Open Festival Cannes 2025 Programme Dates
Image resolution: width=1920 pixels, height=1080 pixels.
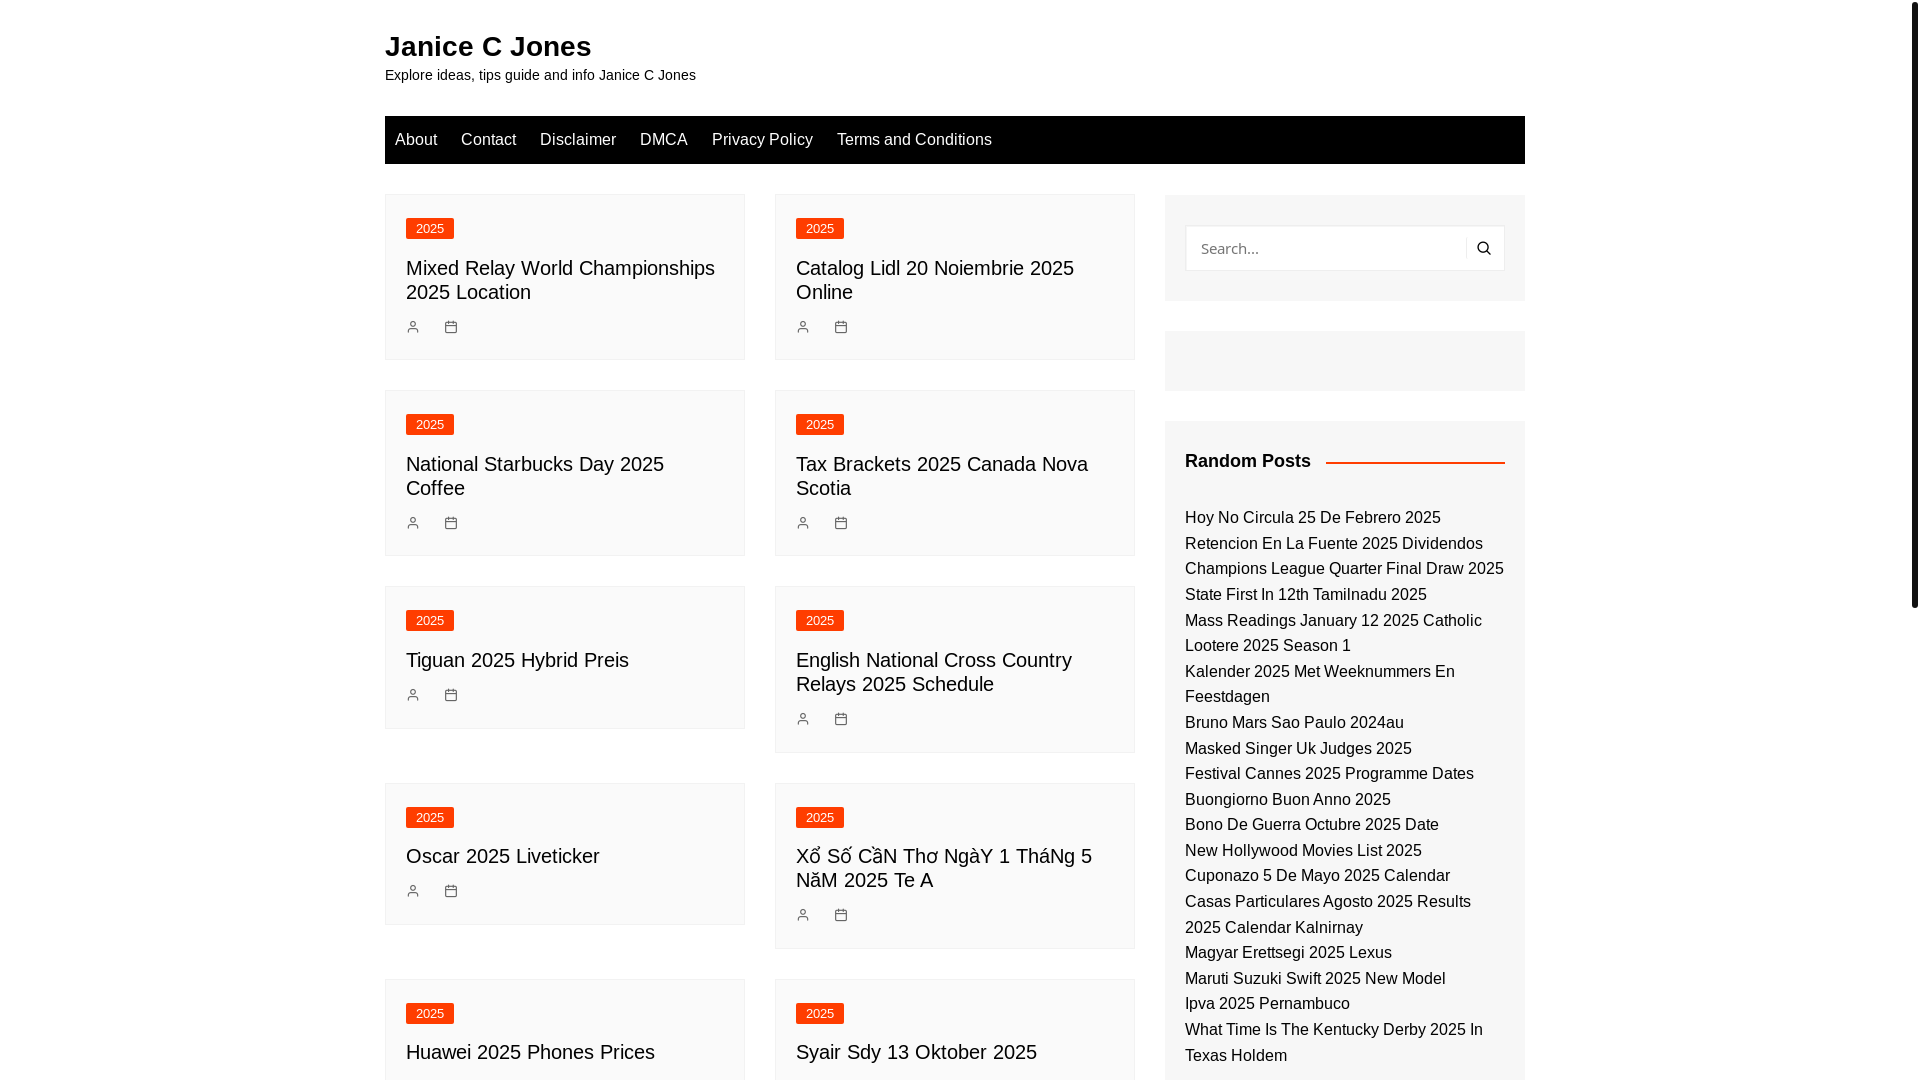1329,774
